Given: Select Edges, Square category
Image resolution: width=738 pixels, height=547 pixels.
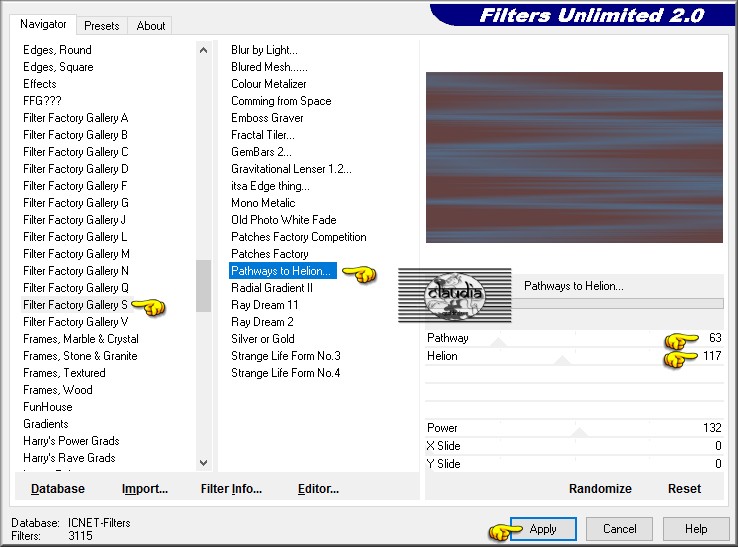Looking at the screenshot, I should (58, 67).
